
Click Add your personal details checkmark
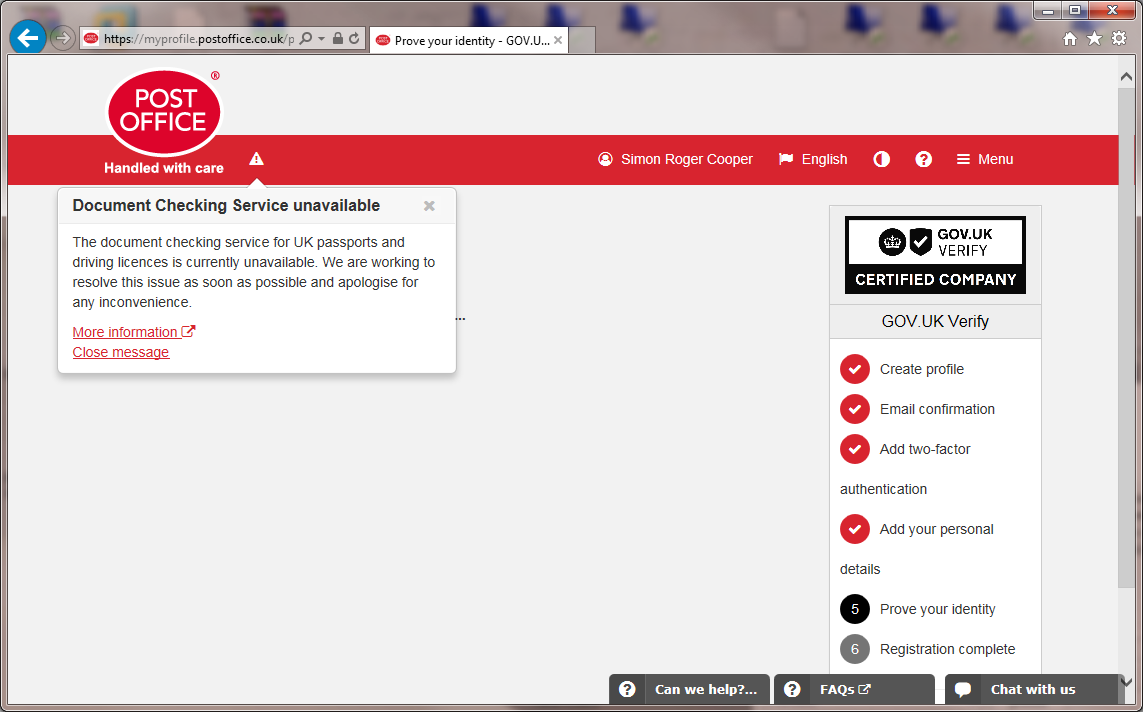pyautogui.click(x=854, y=530)
